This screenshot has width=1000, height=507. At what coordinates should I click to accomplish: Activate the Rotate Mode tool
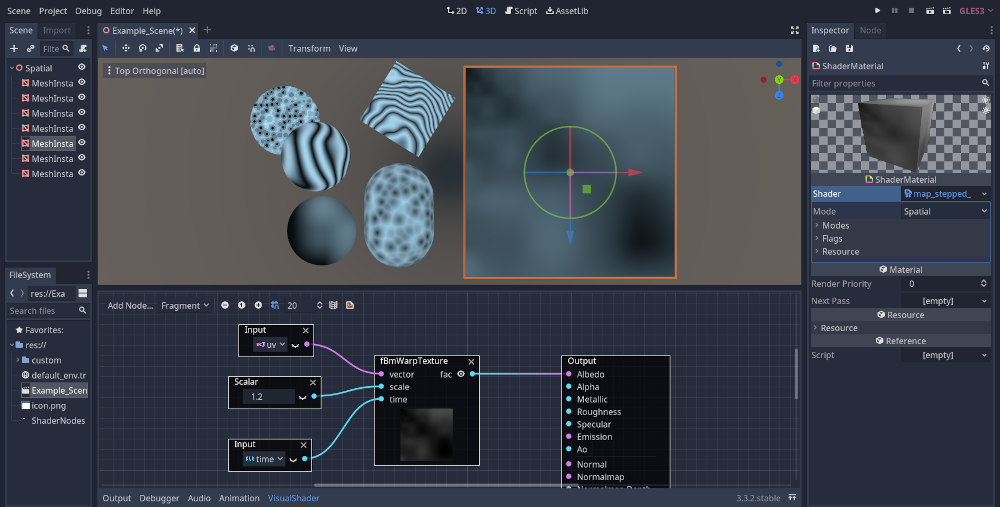click(x=143, y=48)
